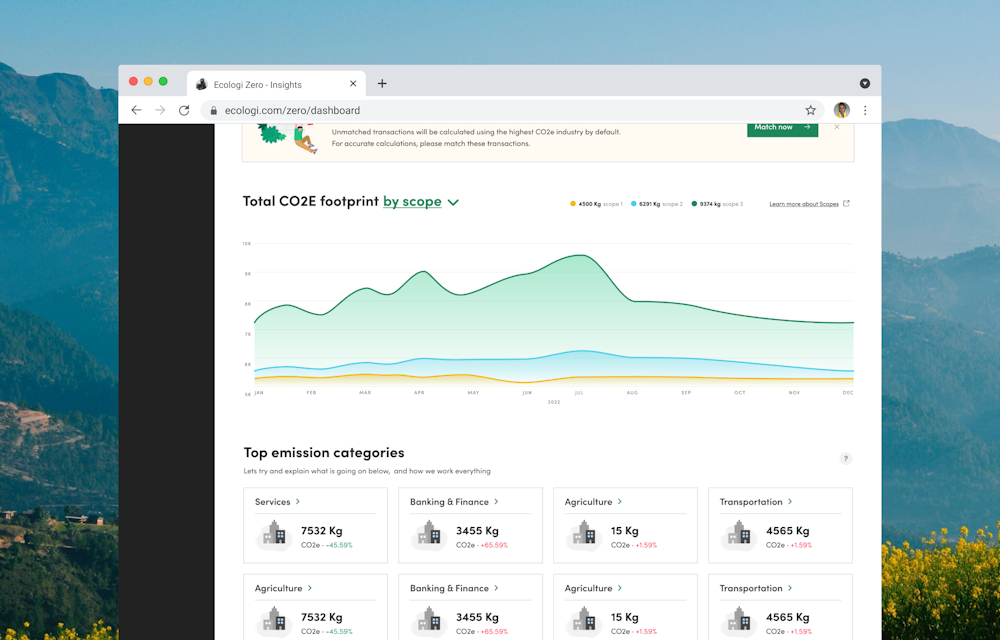Bookmark this page using the star icon

811,110
